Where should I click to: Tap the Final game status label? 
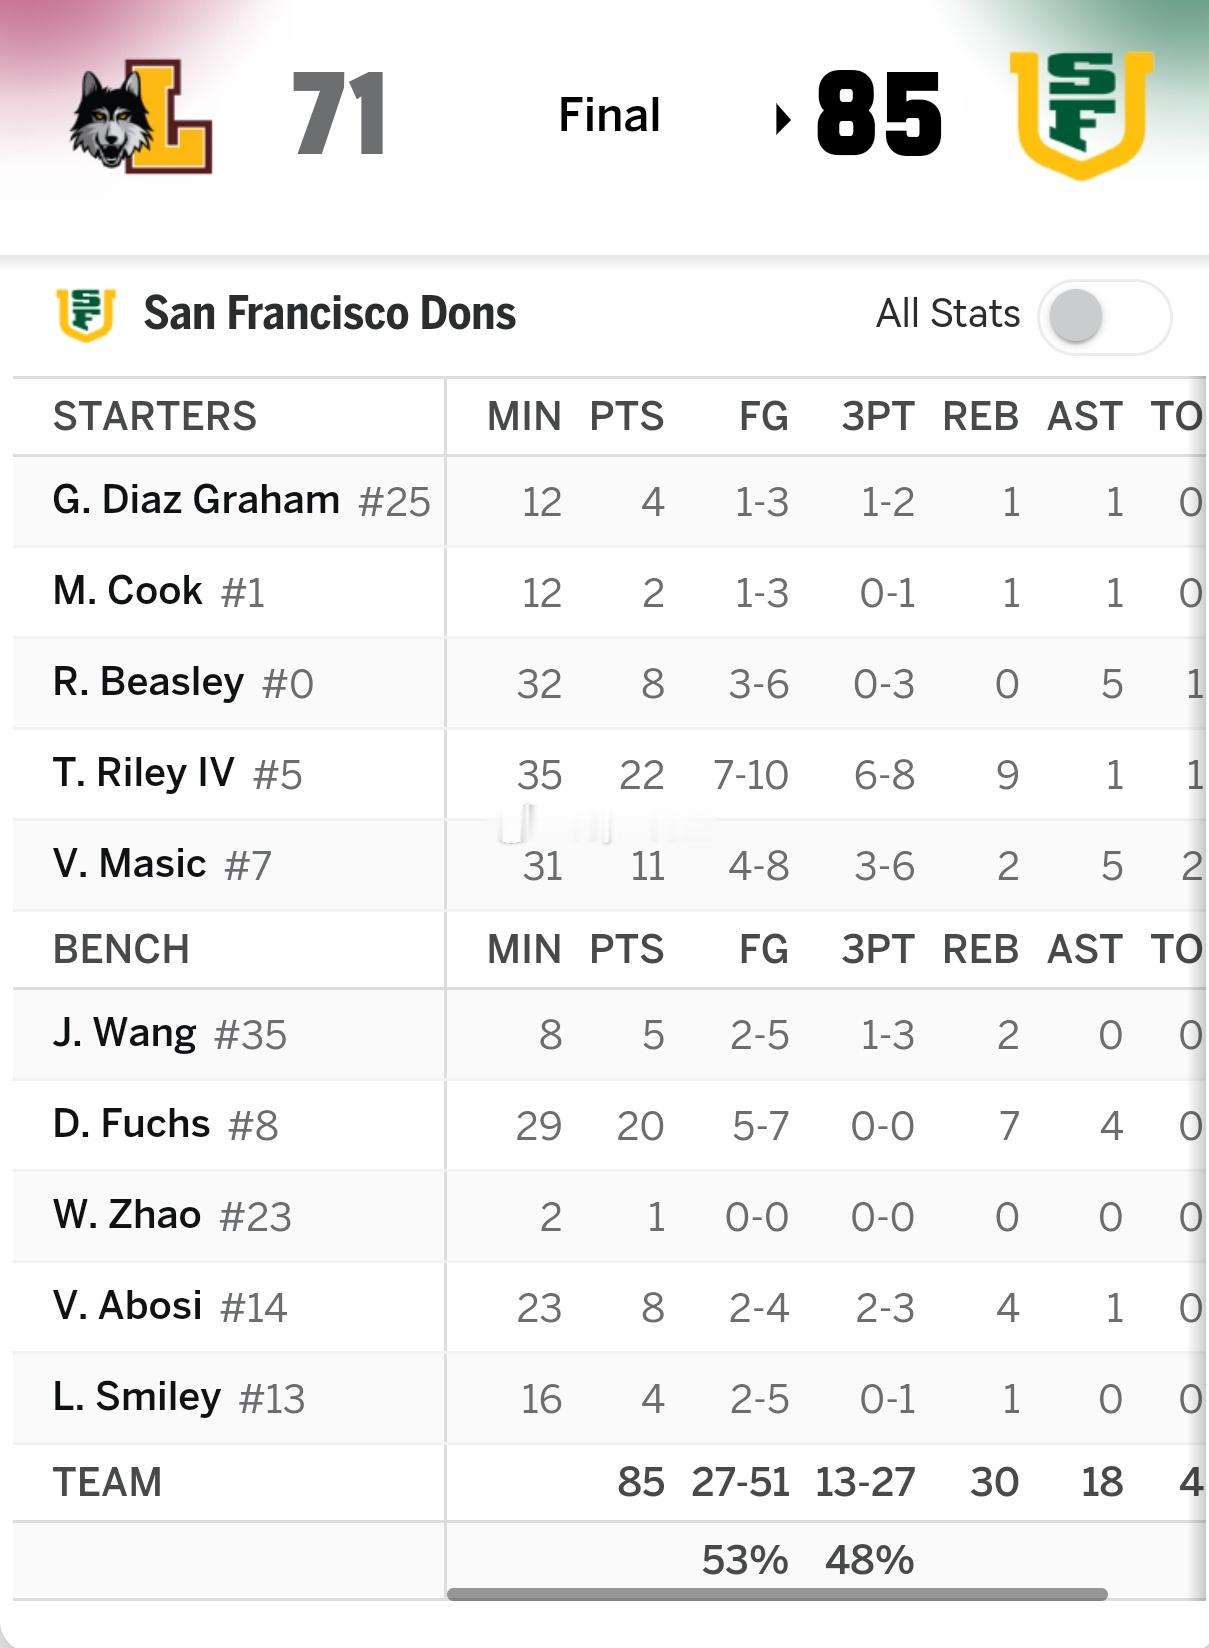click(x=609, y=115)
